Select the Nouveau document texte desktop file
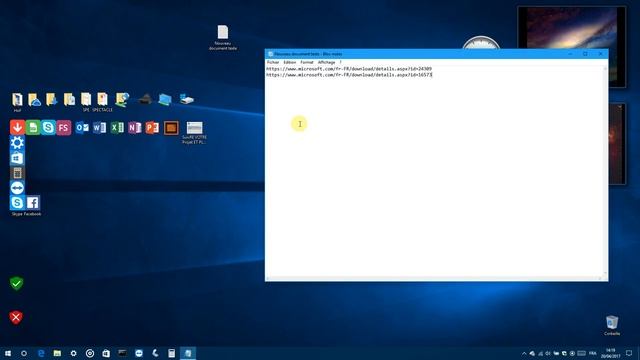 coord(223,38)
